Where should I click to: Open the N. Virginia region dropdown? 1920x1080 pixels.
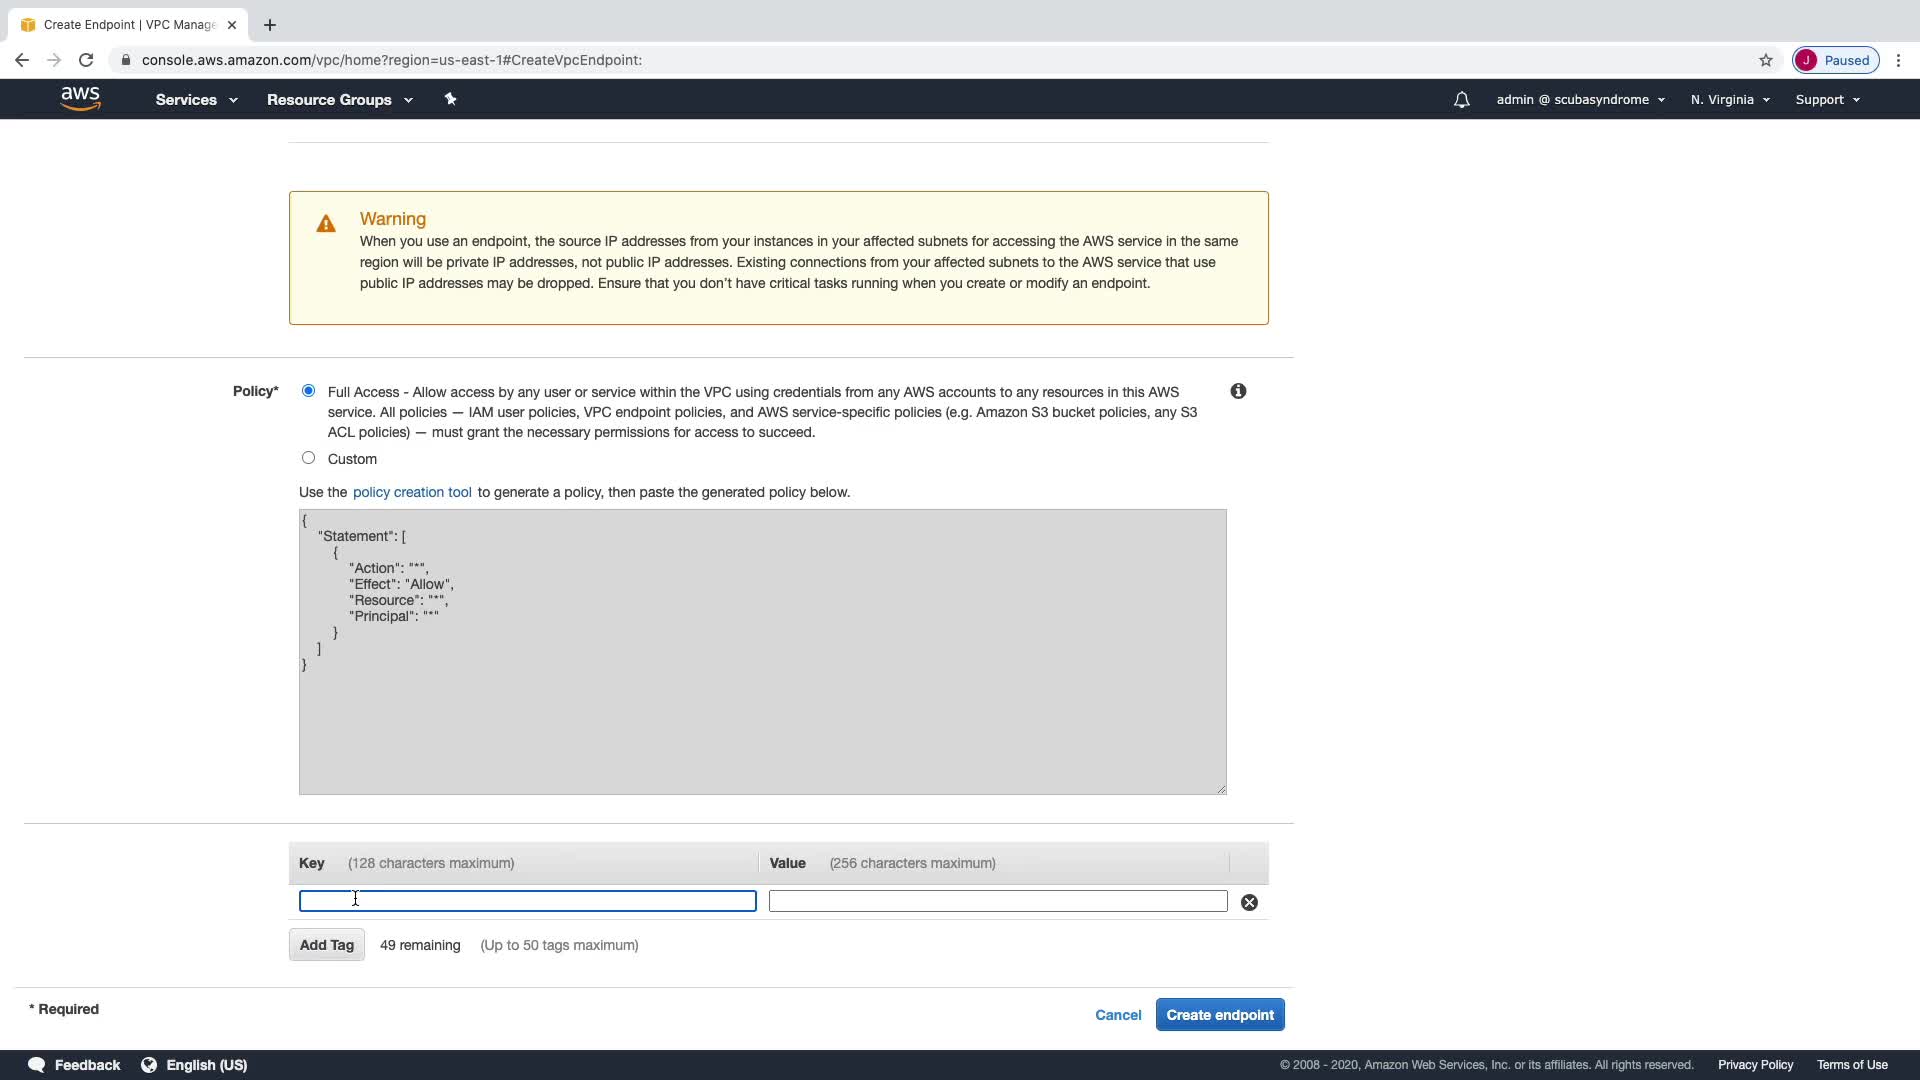click(x=1730, y=100)
